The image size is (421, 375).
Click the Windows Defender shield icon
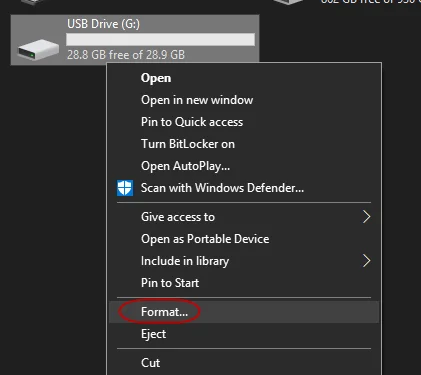(x=125, y=188)
